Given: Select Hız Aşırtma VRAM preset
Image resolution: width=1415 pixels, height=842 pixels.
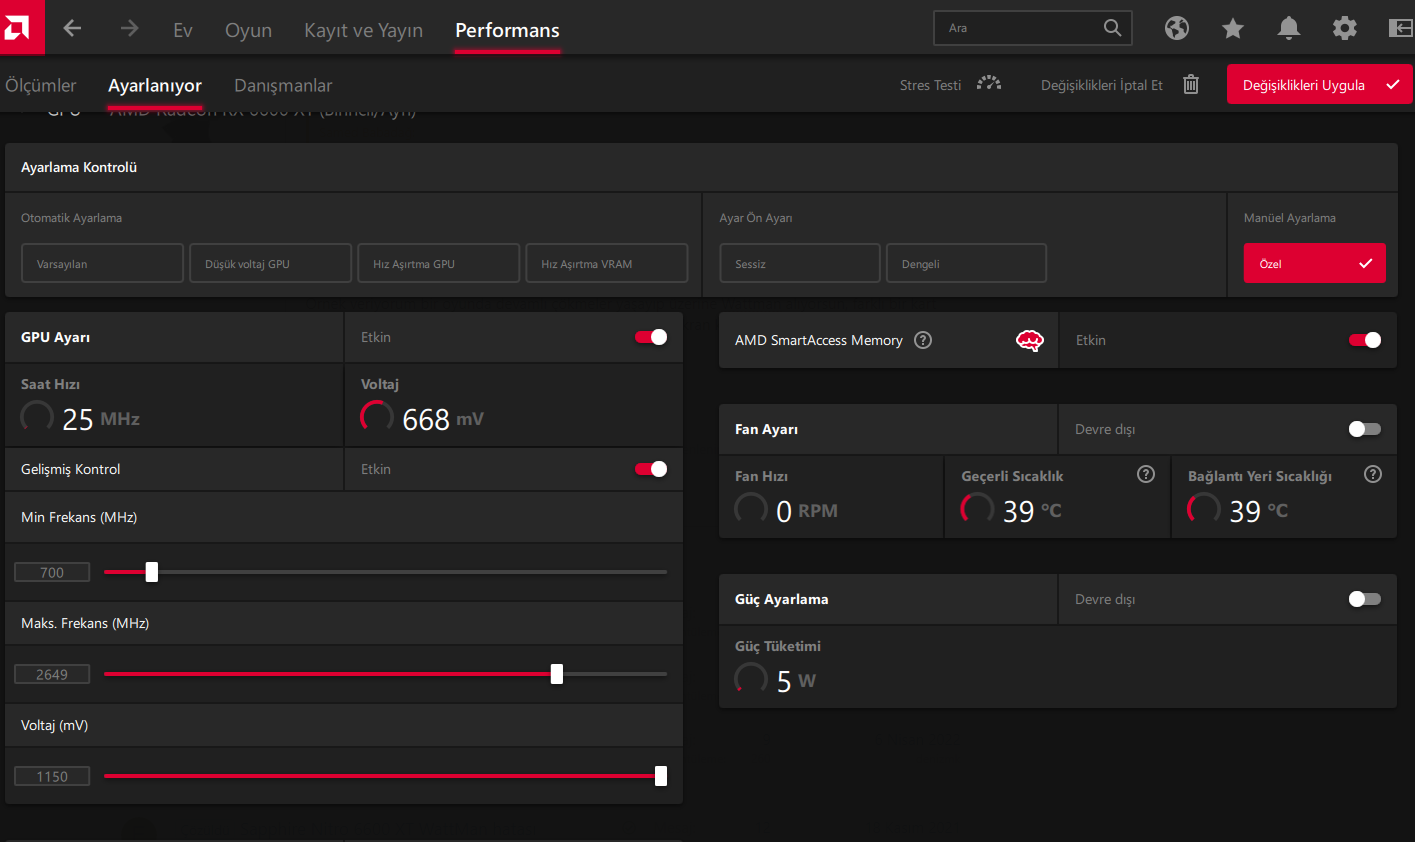Looking at the screenshot, I should (606, 263).
